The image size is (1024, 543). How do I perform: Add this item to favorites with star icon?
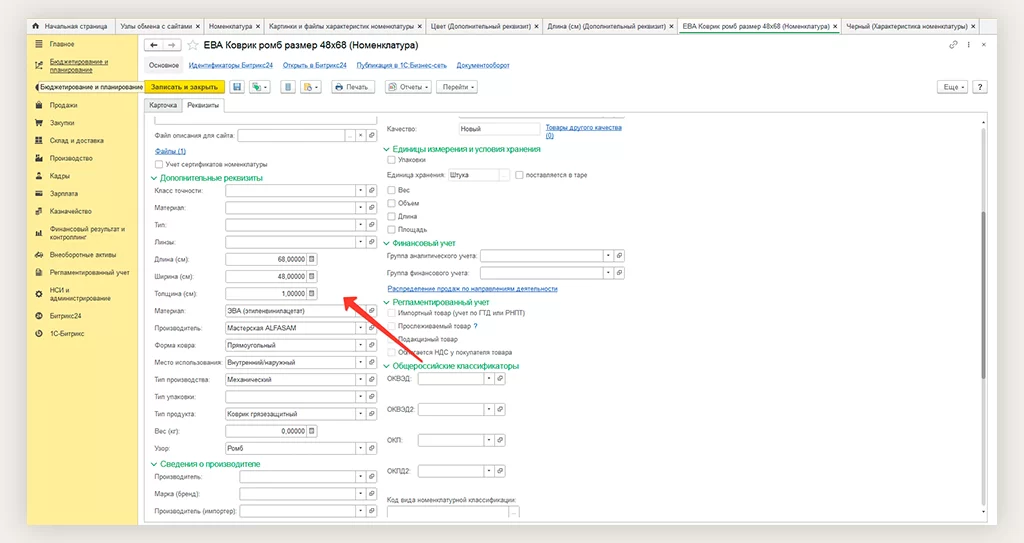[192, 45]
